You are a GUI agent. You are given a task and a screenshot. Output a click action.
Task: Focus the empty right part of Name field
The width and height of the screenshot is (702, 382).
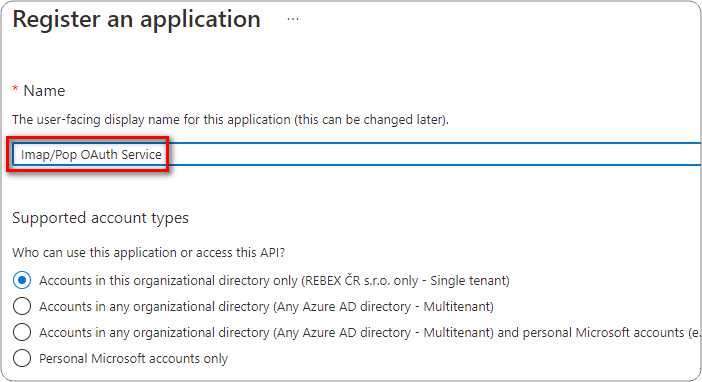[x=434, y=155]
